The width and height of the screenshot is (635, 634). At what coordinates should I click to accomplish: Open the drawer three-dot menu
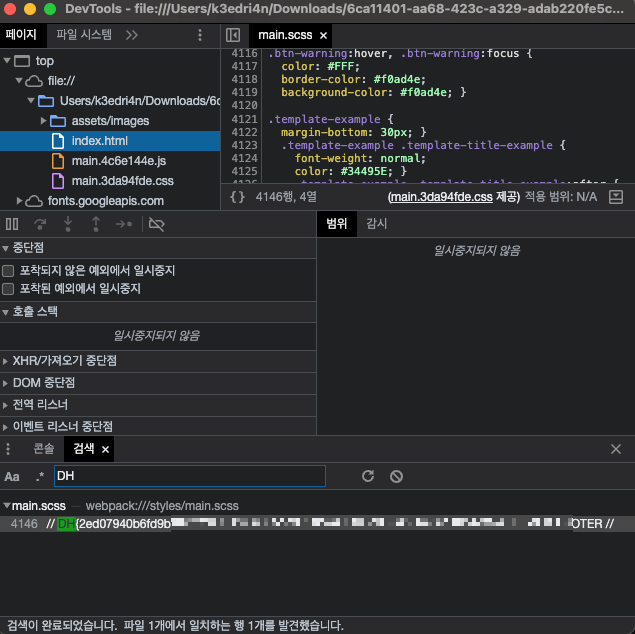pyautogui.click(x=8, y=449)
